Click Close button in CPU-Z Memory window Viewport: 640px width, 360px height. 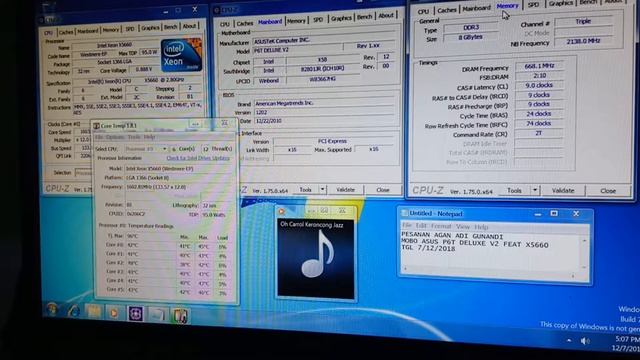[x=608, y=191]
